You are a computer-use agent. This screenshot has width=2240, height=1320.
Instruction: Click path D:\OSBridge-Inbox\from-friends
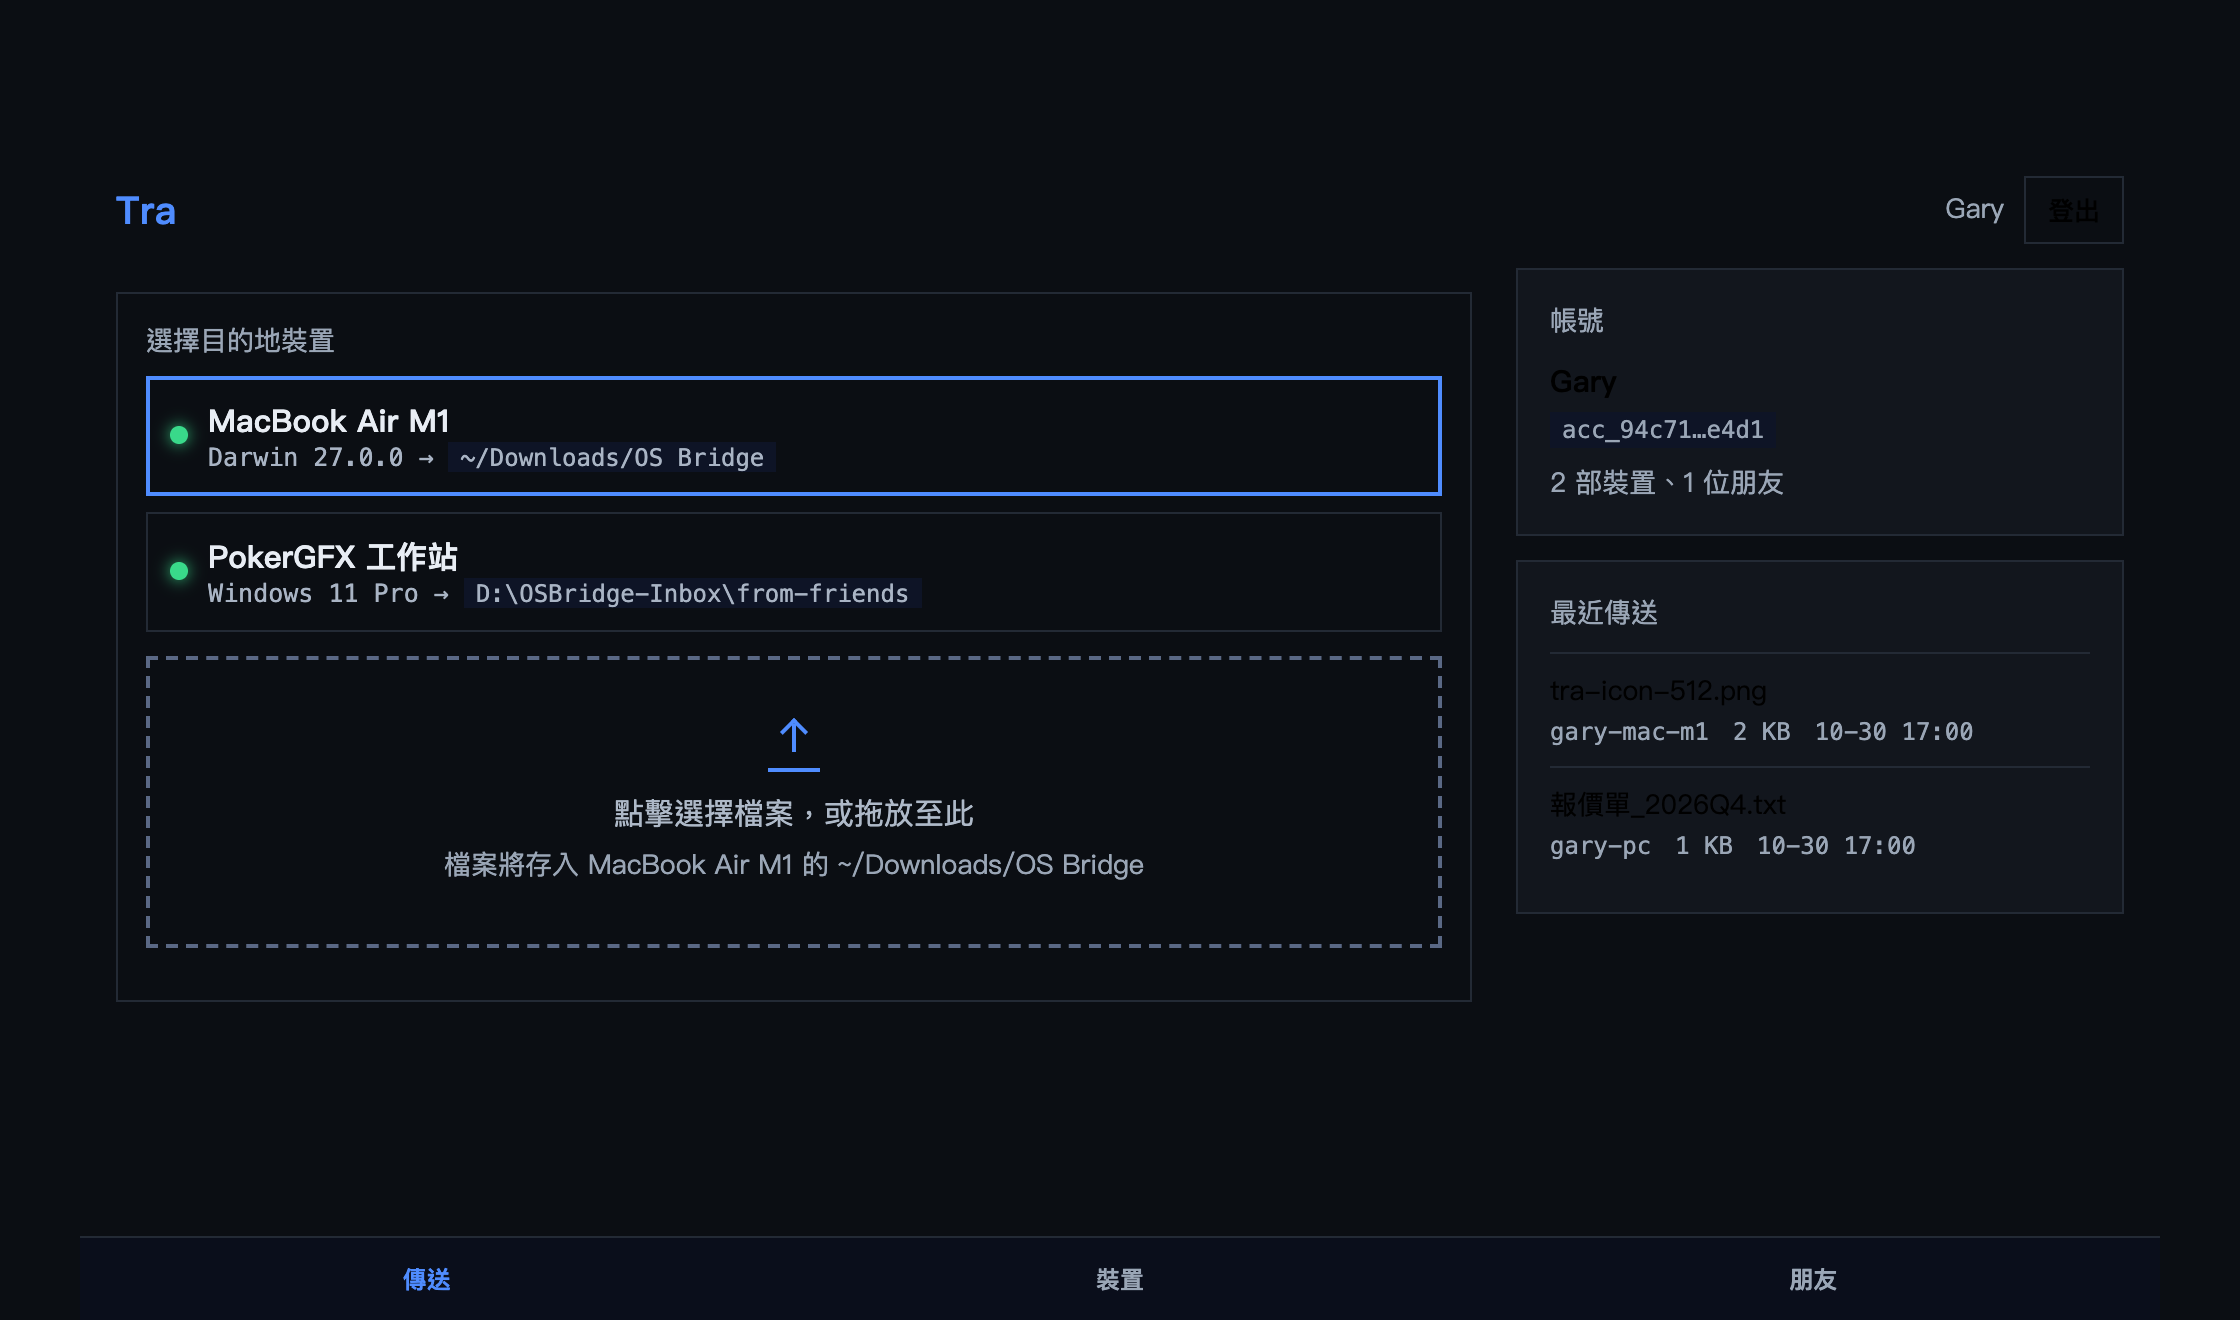coord(692,594)
